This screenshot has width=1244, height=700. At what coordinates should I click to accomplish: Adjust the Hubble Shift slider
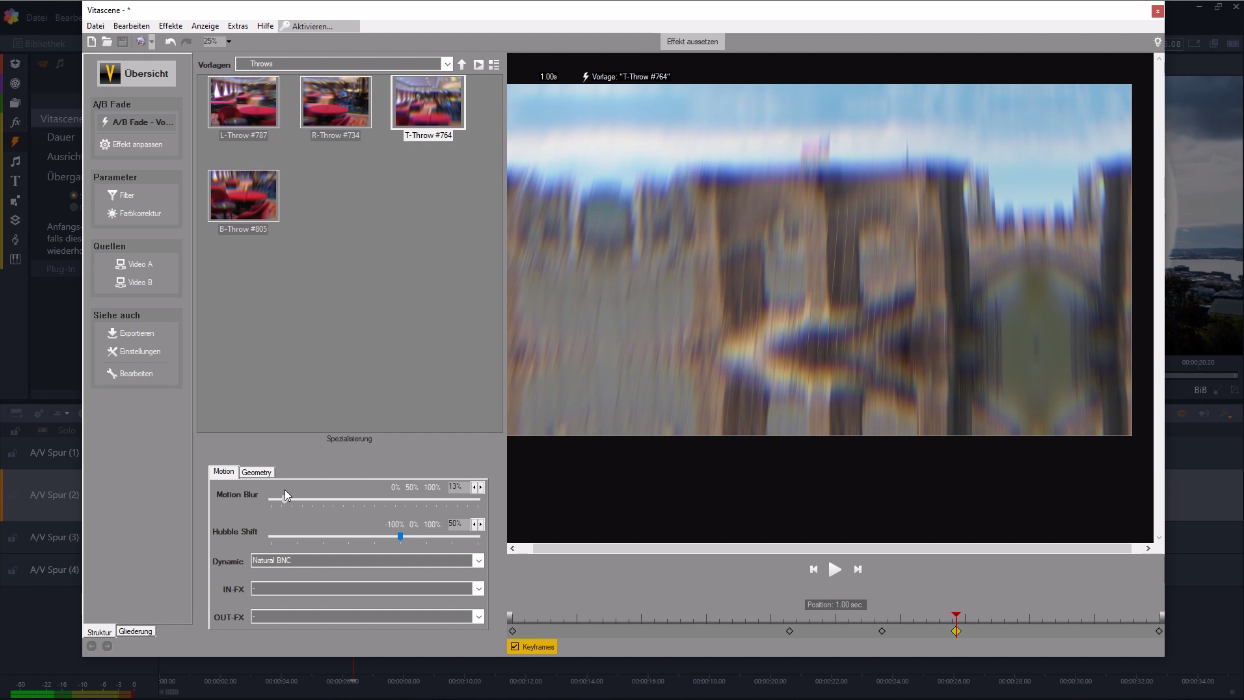tap(399, 536)
